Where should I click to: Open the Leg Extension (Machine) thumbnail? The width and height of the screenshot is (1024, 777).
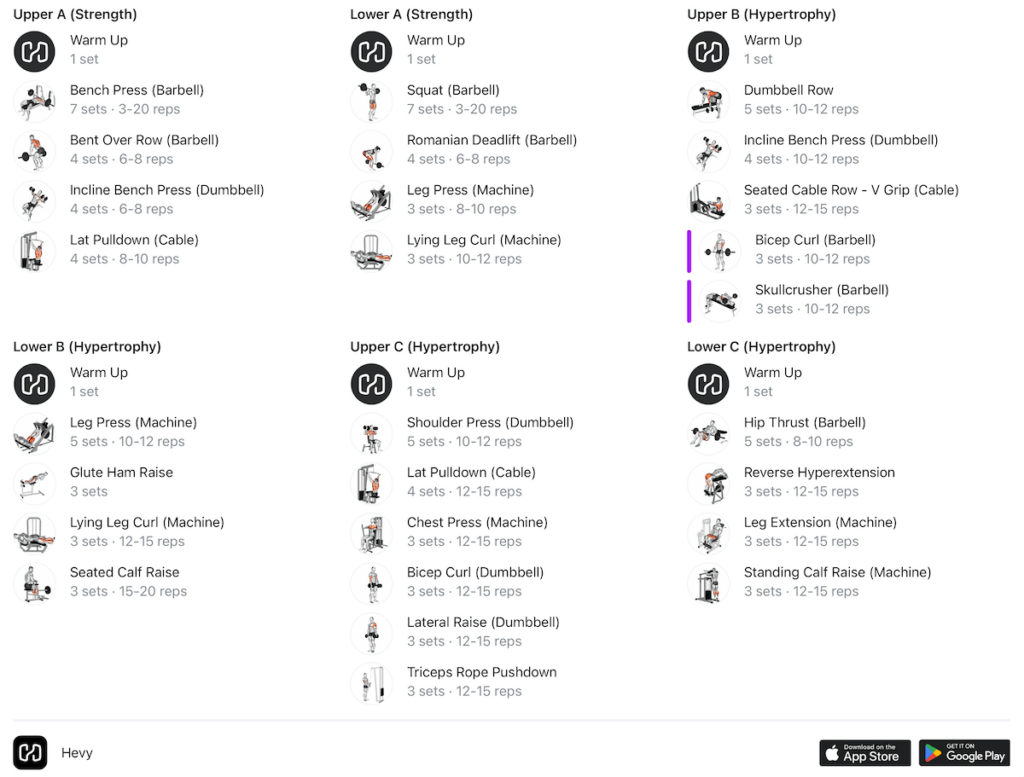pos(708,533)
